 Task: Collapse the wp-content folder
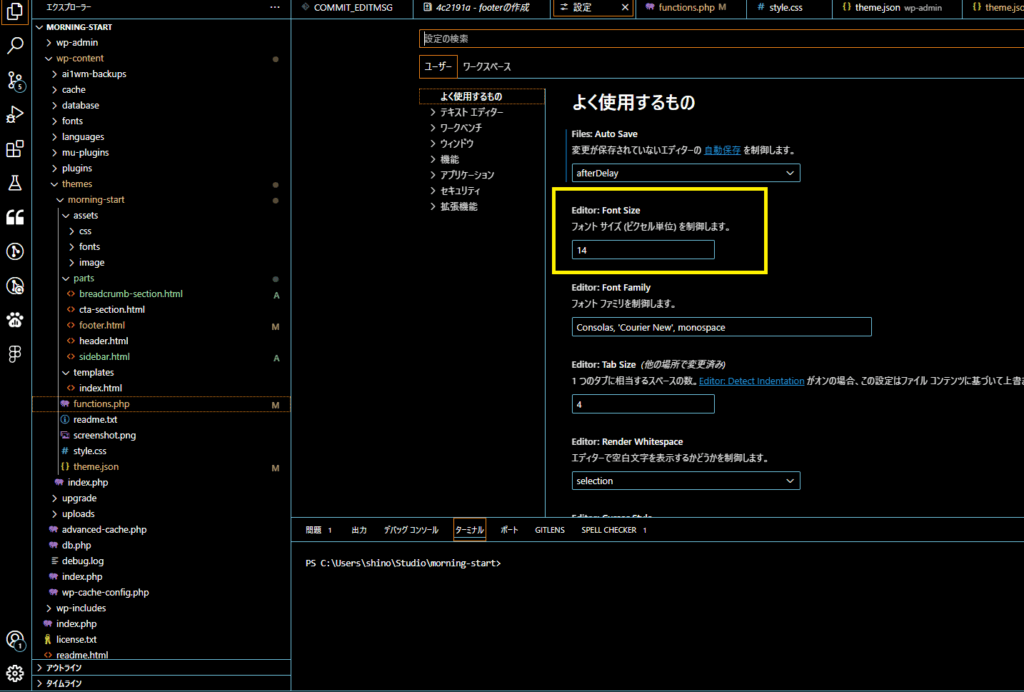click(x=161, y=58)
